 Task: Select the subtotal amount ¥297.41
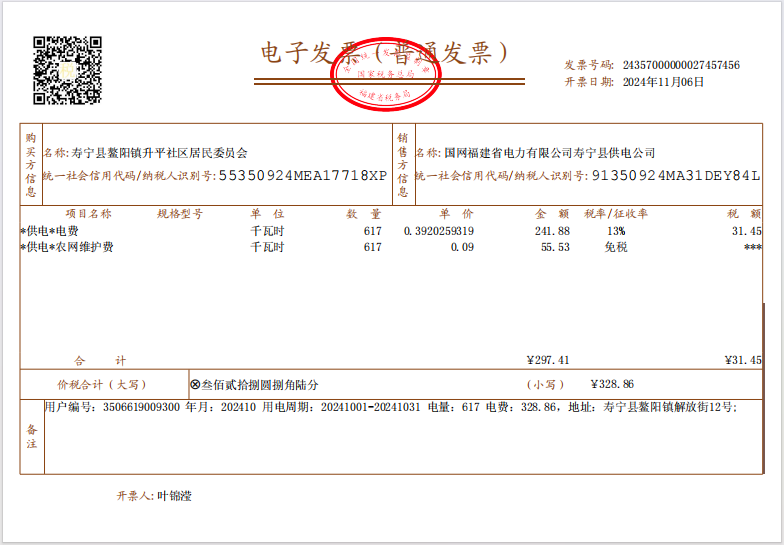tap(547, 360)
